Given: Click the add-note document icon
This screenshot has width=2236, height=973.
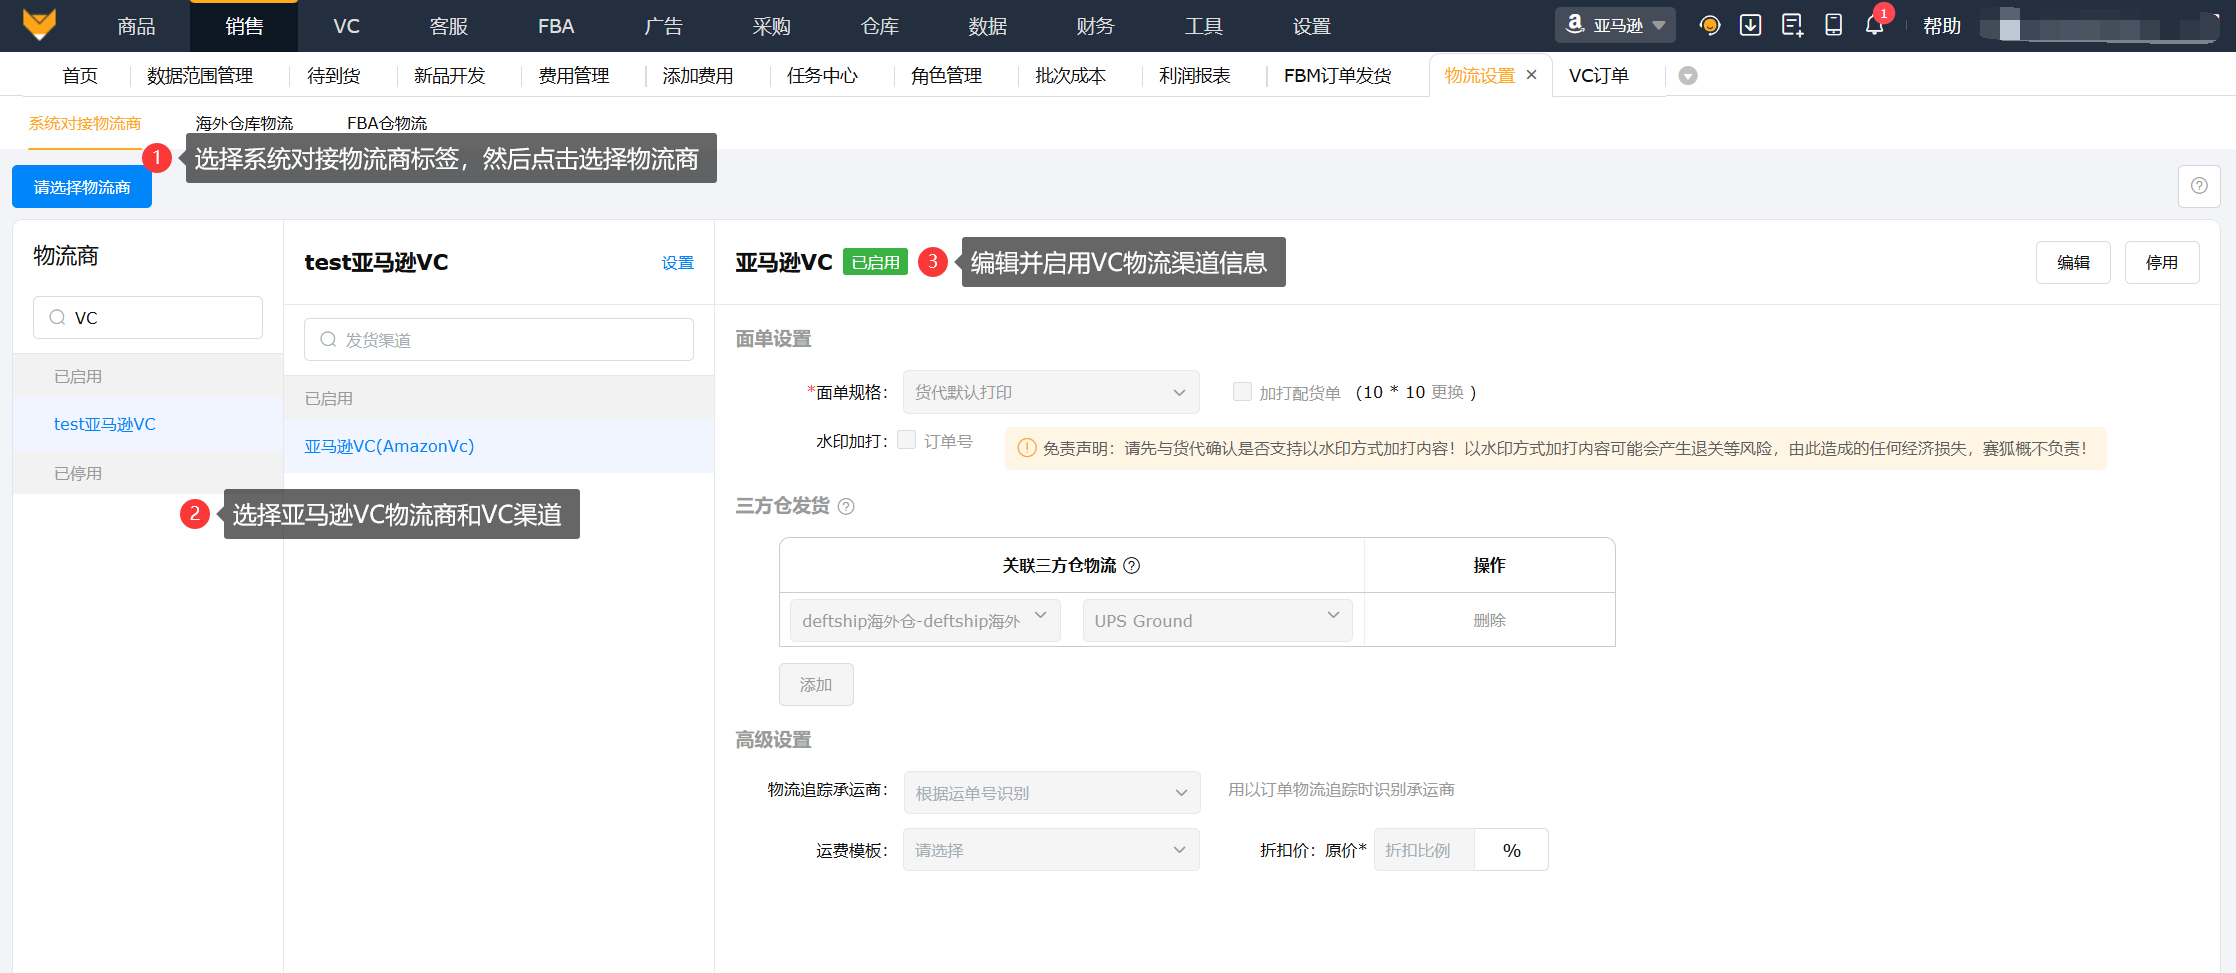Looking at the screenshot, I should (1792, 26).
